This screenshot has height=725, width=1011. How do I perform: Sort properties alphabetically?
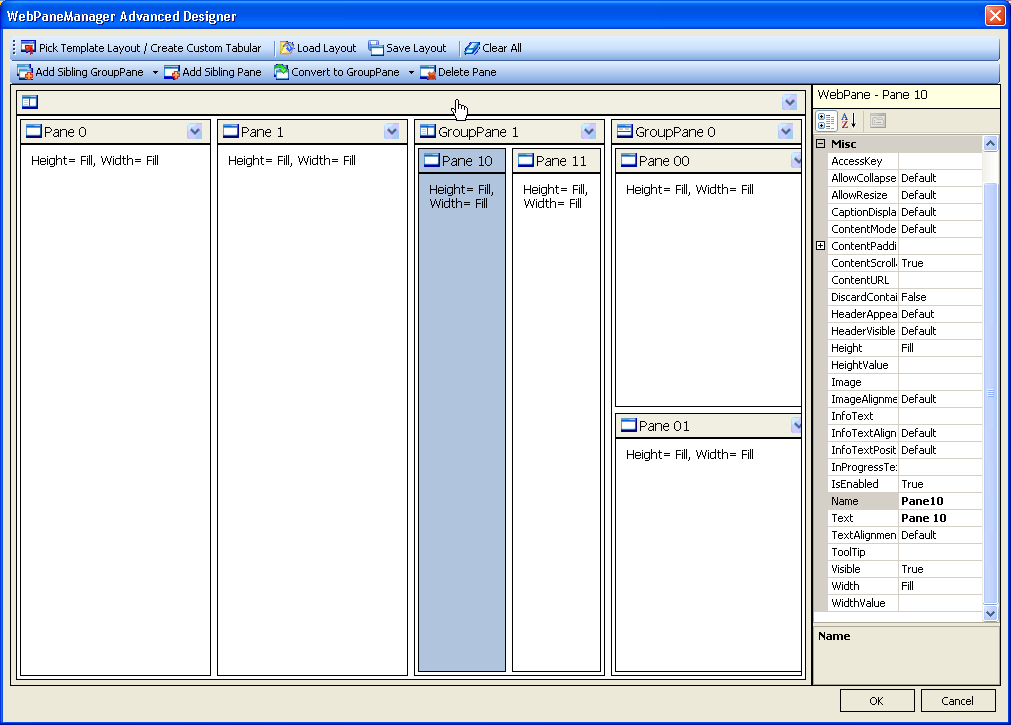(848, 121)
